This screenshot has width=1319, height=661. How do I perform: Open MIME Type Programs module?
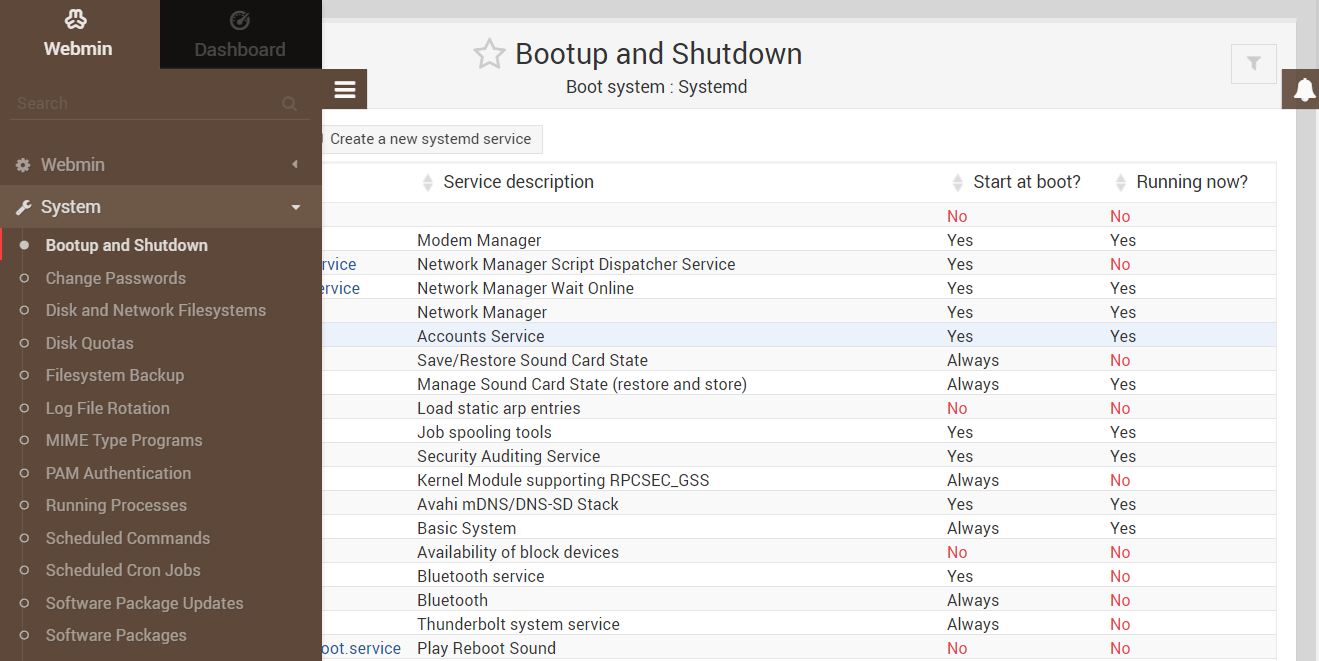pyautogui.click(x=124, y=440)
